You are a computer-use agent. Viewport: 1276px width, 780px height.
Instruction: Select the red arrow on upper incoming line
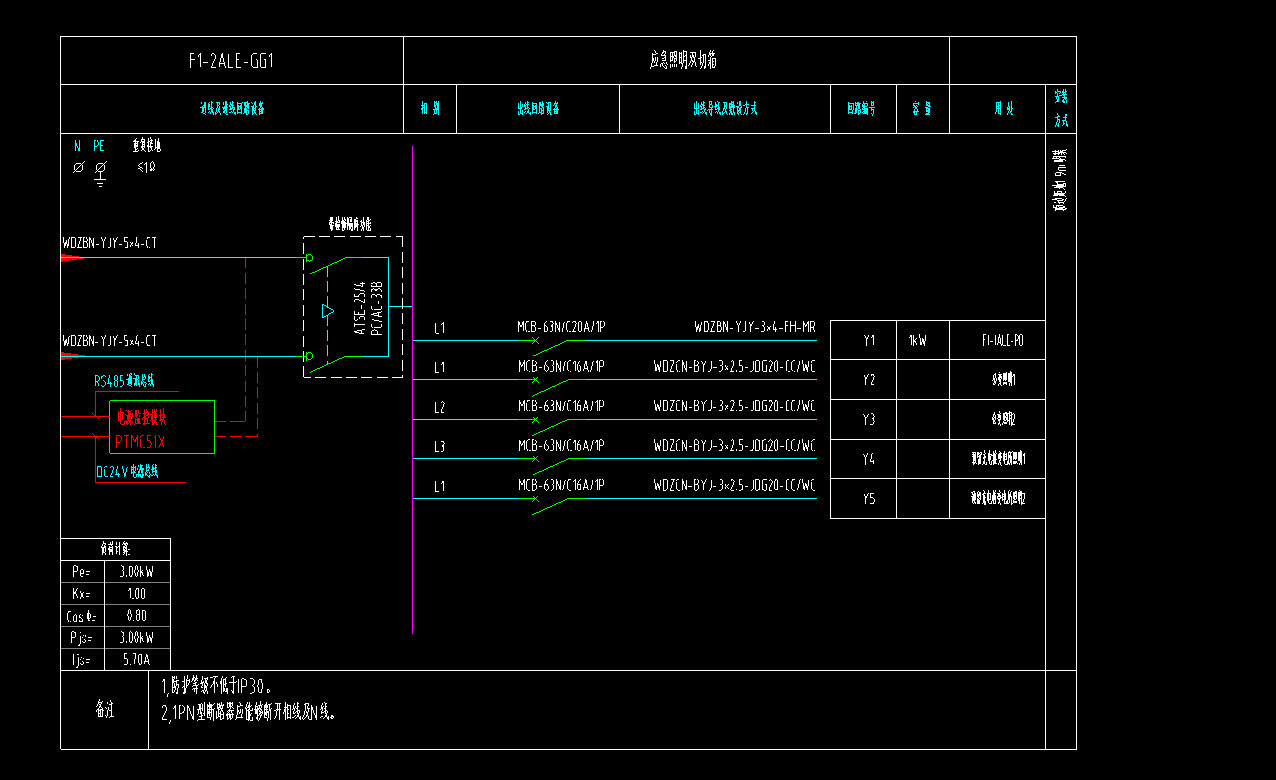click(x=73, y=258)
